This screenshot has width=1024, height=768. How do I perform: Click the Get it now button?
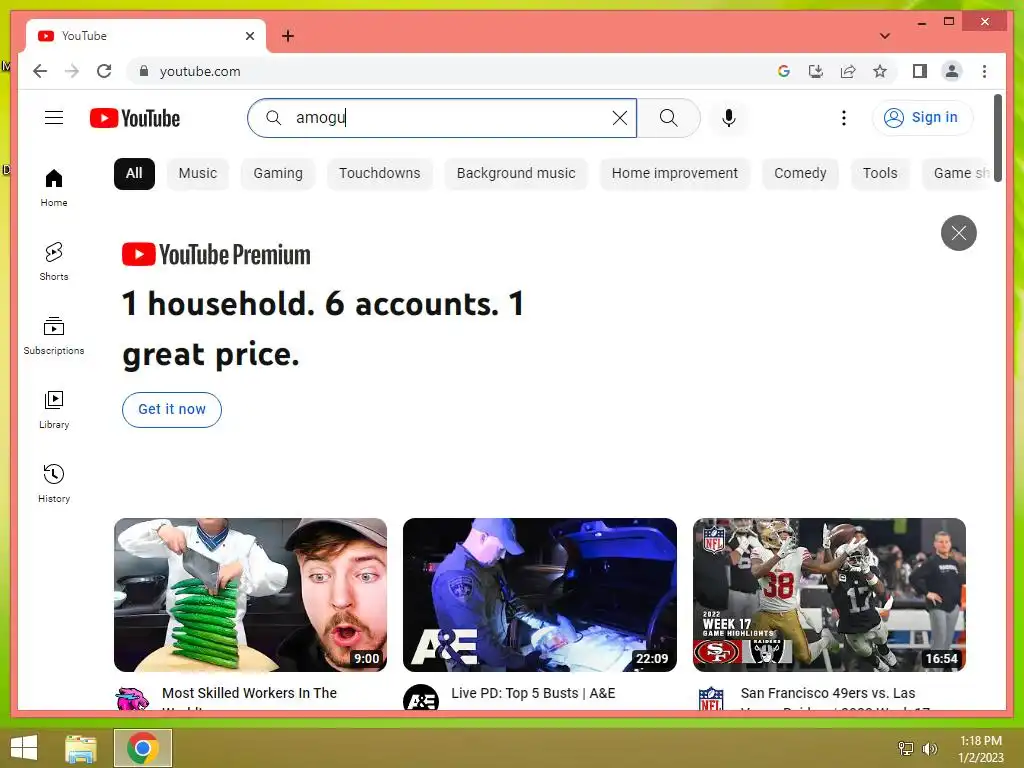(x=172, y=409)
